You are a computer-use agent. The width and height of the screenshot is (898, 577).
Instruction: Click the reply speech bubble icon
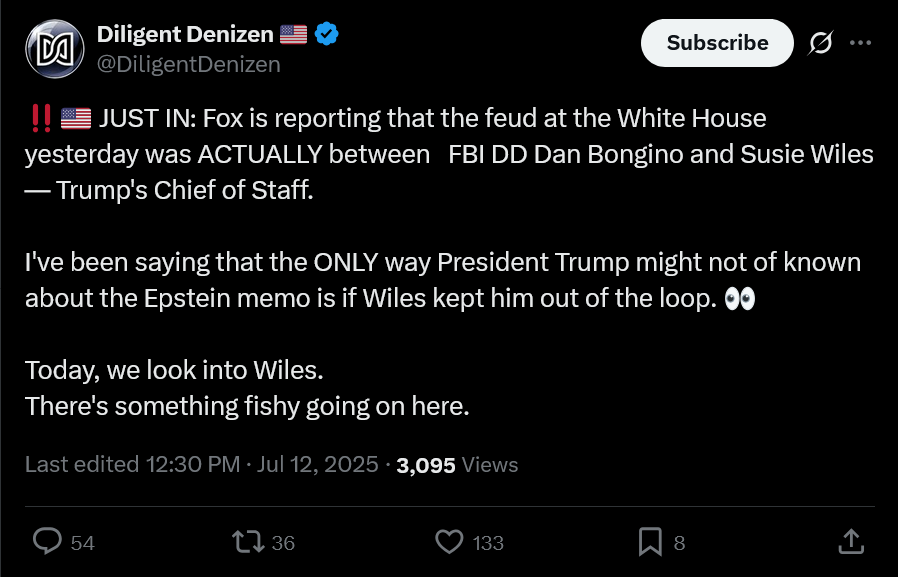tap(47, 542)
